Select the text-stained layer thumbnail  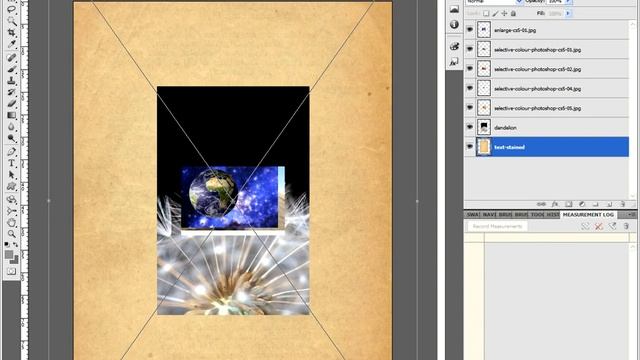pos(484,147)
